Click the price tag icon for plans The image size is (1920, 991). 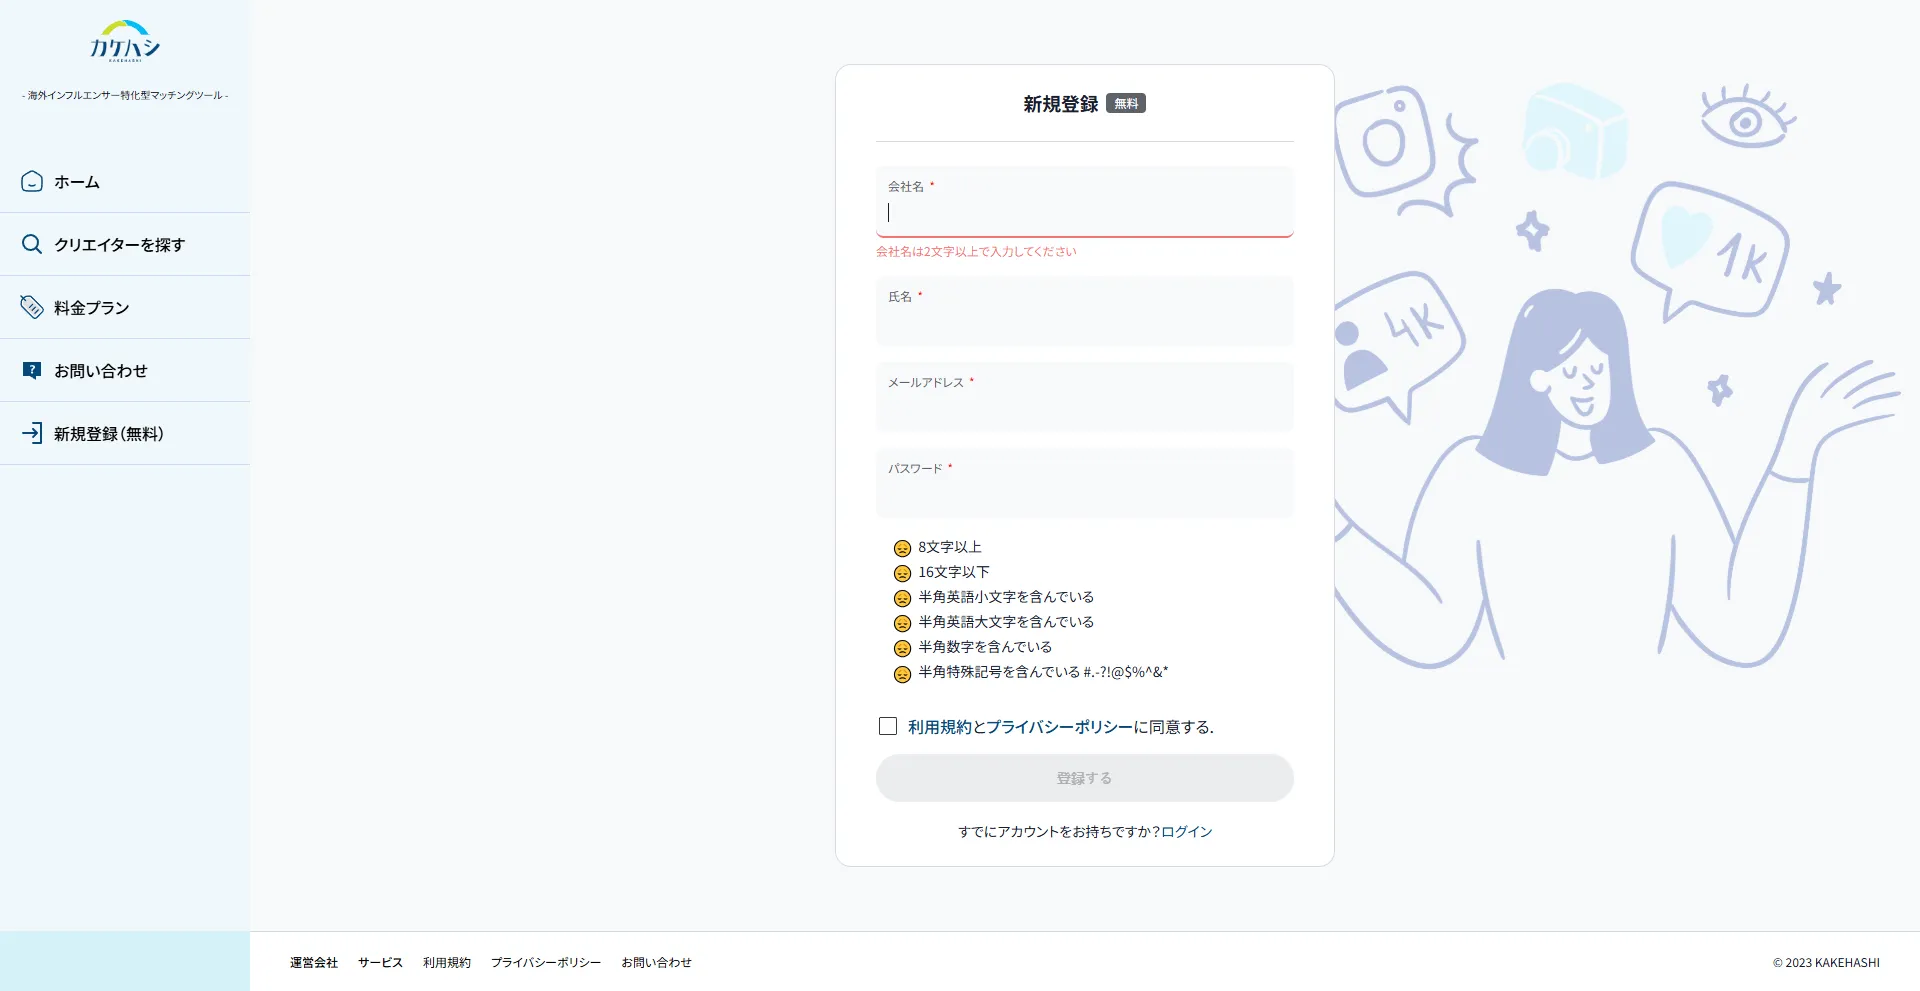(x=32, y=307)
